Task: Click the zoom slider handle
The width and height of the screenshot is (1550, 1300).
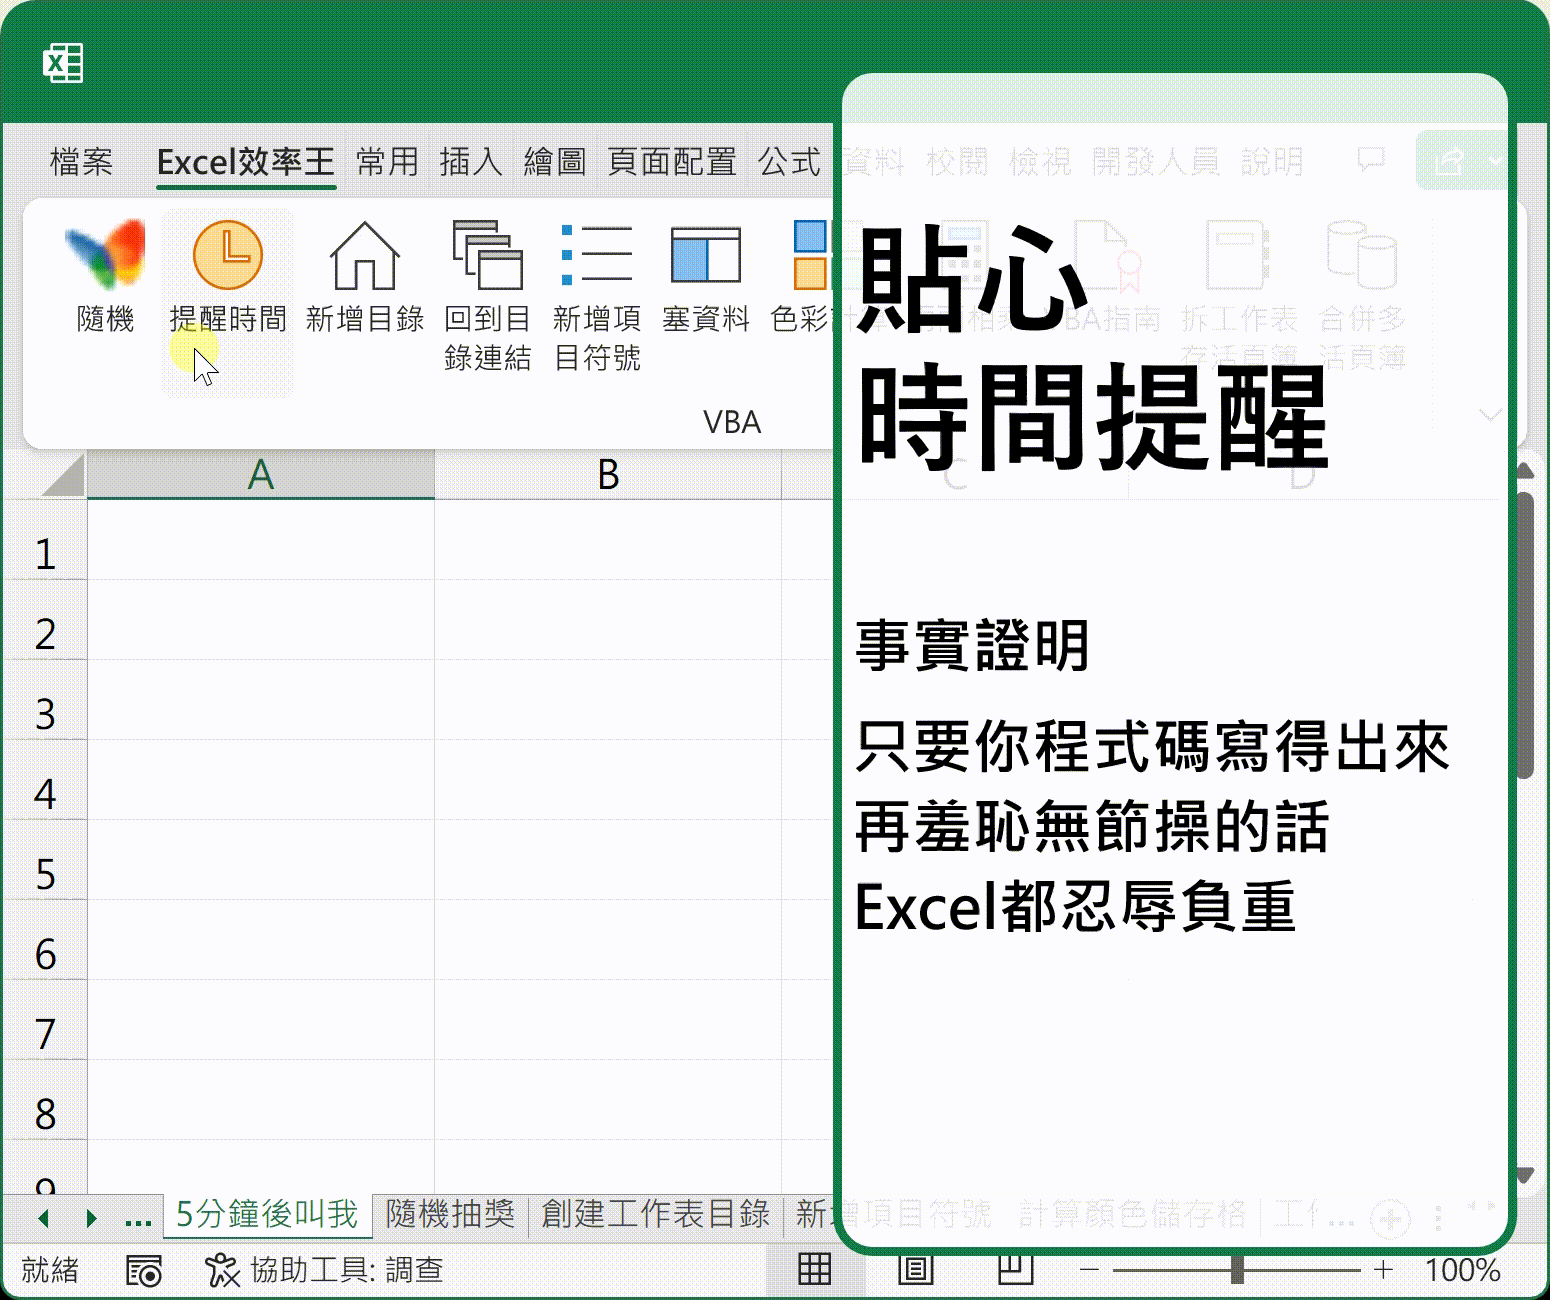Action: pyautogui.click(x=1237, y=1270)
